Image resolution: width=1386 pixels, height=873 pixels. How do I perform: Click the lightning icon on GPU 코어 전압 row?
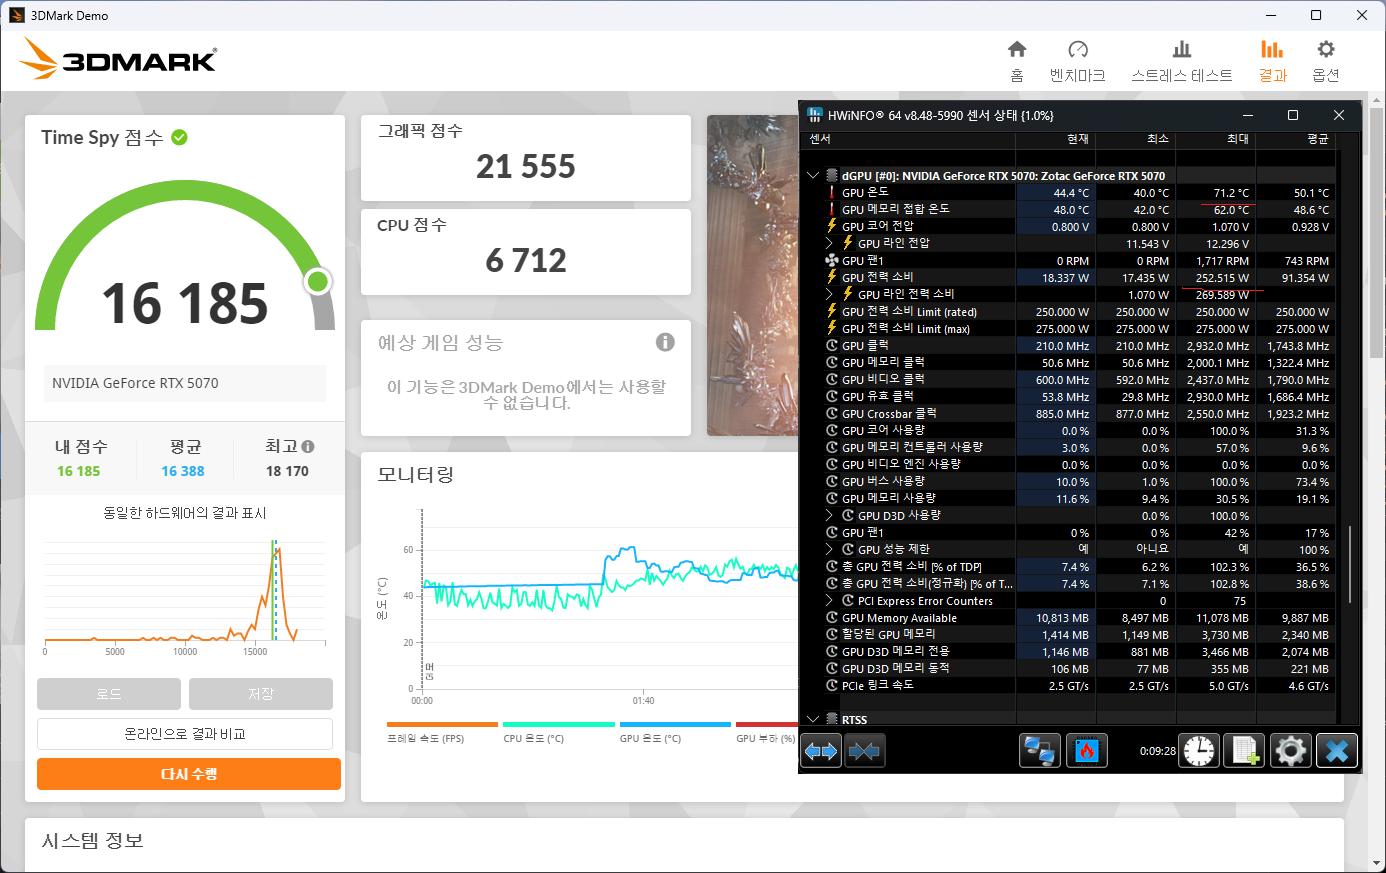pos(832,227)
